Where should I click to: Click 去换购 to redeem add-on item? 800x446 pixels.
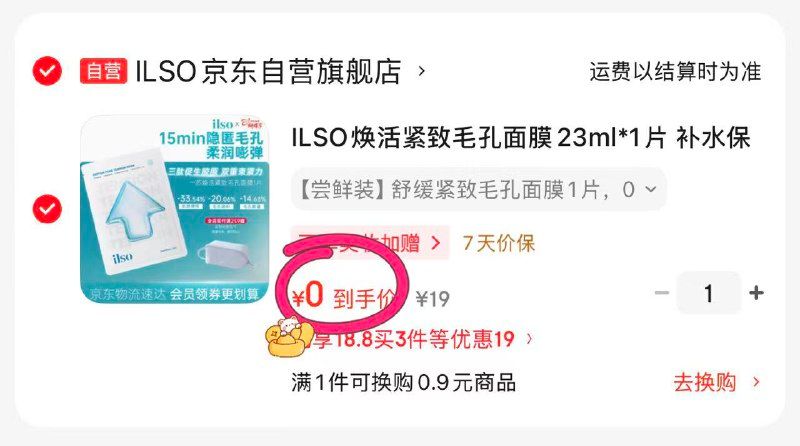[x=705, y=382]
